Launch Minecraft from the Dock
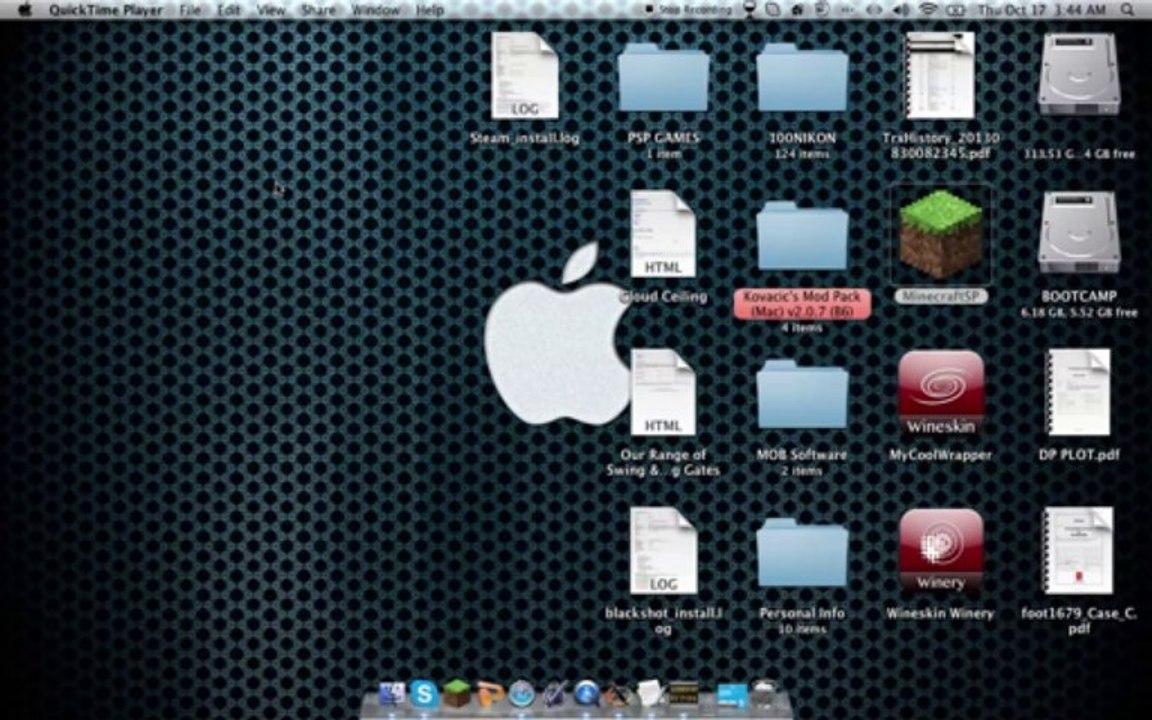 point(457,696)
